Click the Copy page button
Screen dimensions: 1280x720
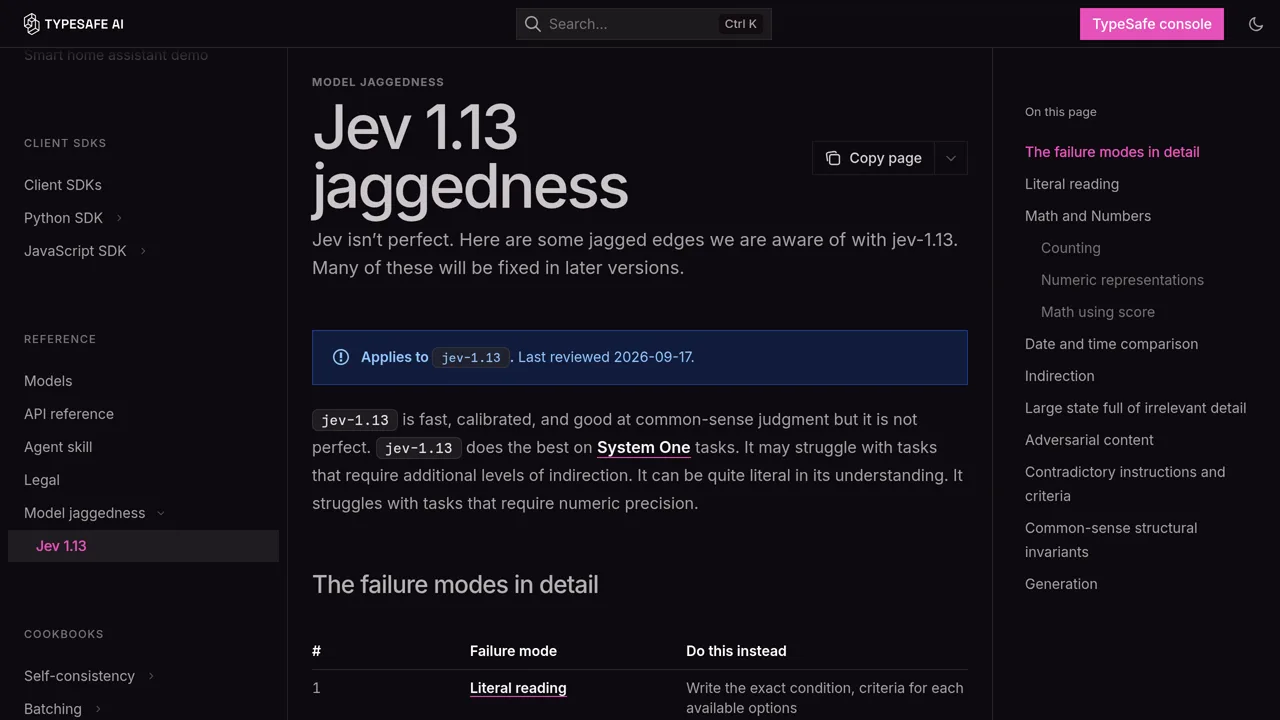point(874,158)
